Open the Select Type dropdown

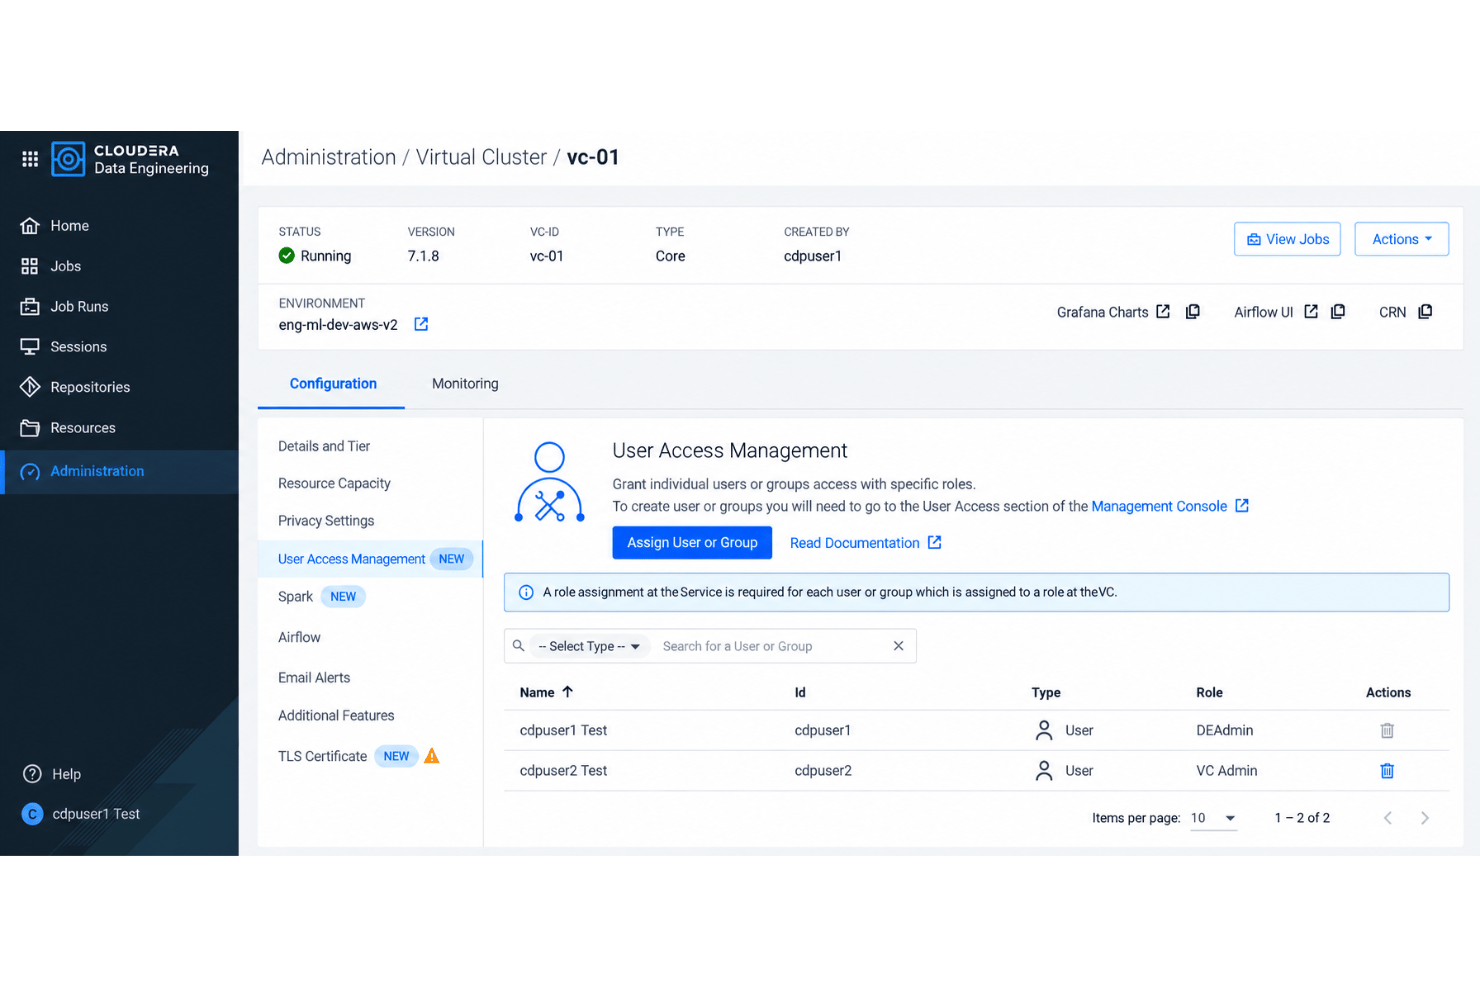589,646
